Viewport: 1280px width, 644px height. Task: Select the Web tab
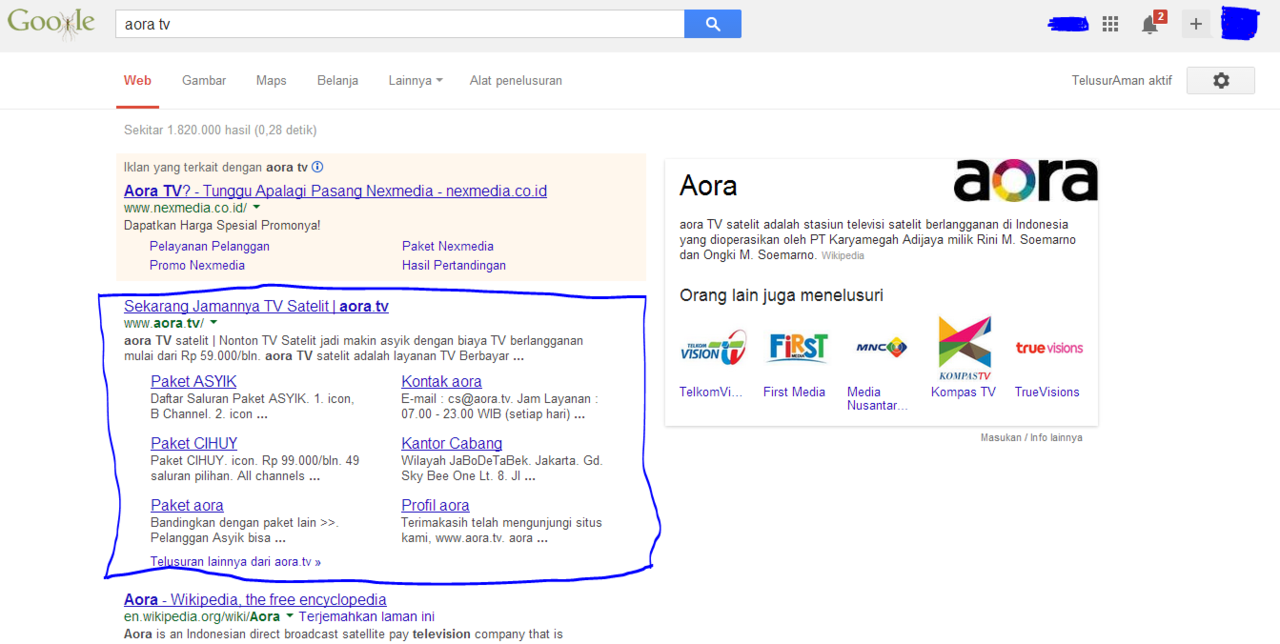tap(138, 81)
